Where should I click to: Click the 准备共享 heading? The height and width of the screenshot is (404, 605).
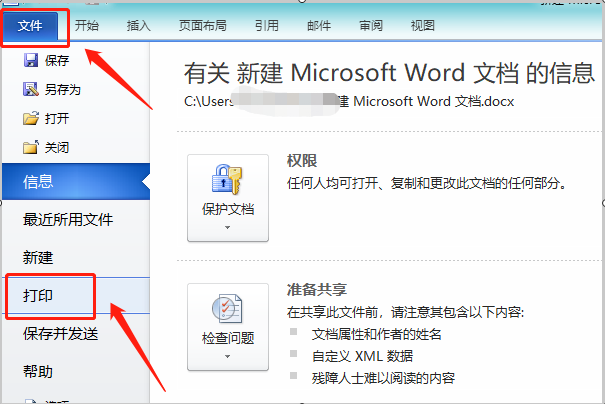(317, 289)
